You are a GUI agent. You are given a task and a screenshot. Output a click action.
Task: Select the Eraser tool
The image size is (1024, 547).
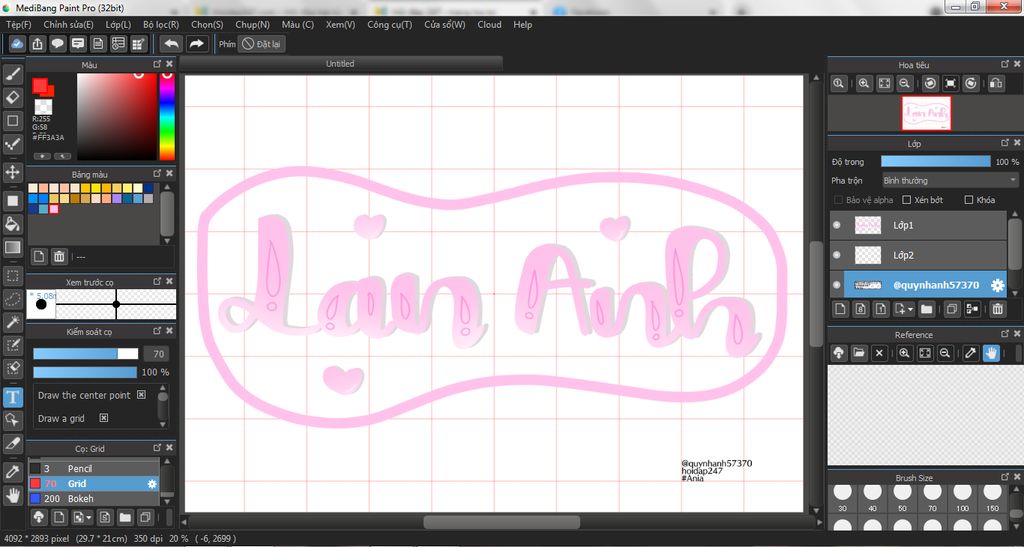coord(12,97)
